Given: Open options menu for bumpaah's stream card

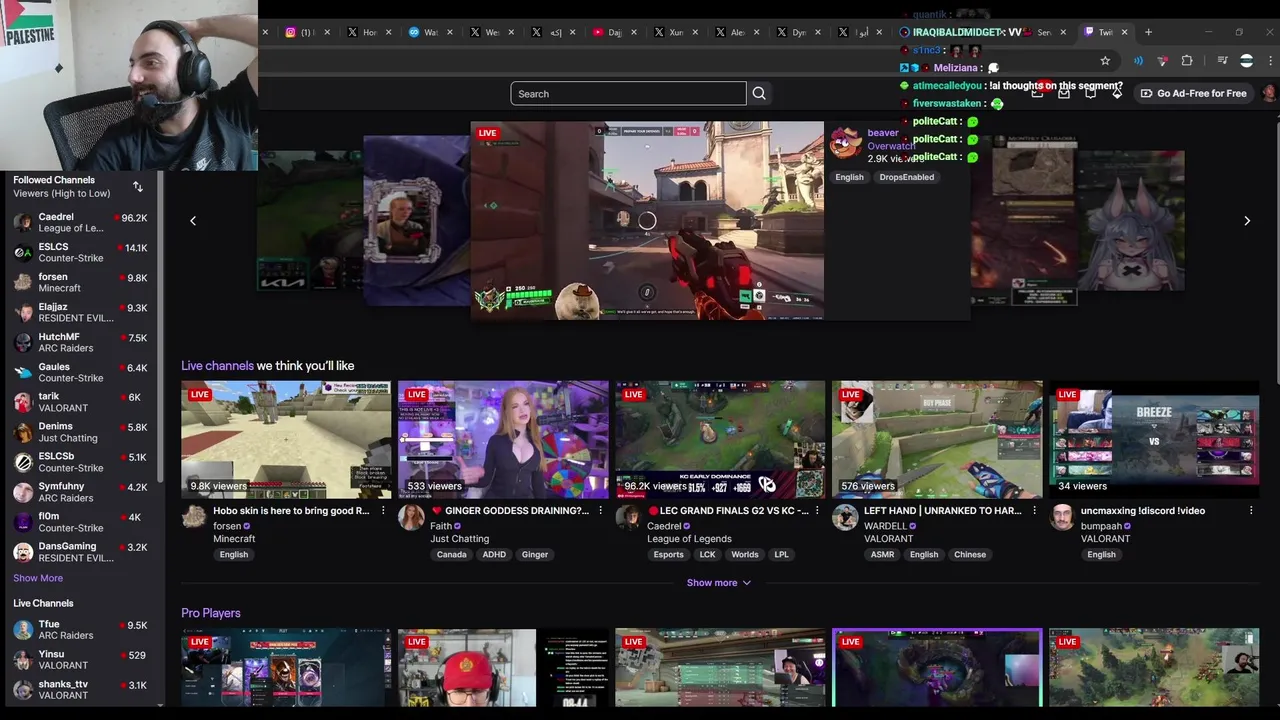Looking at the screenshot, I should tap(1251, 511).
